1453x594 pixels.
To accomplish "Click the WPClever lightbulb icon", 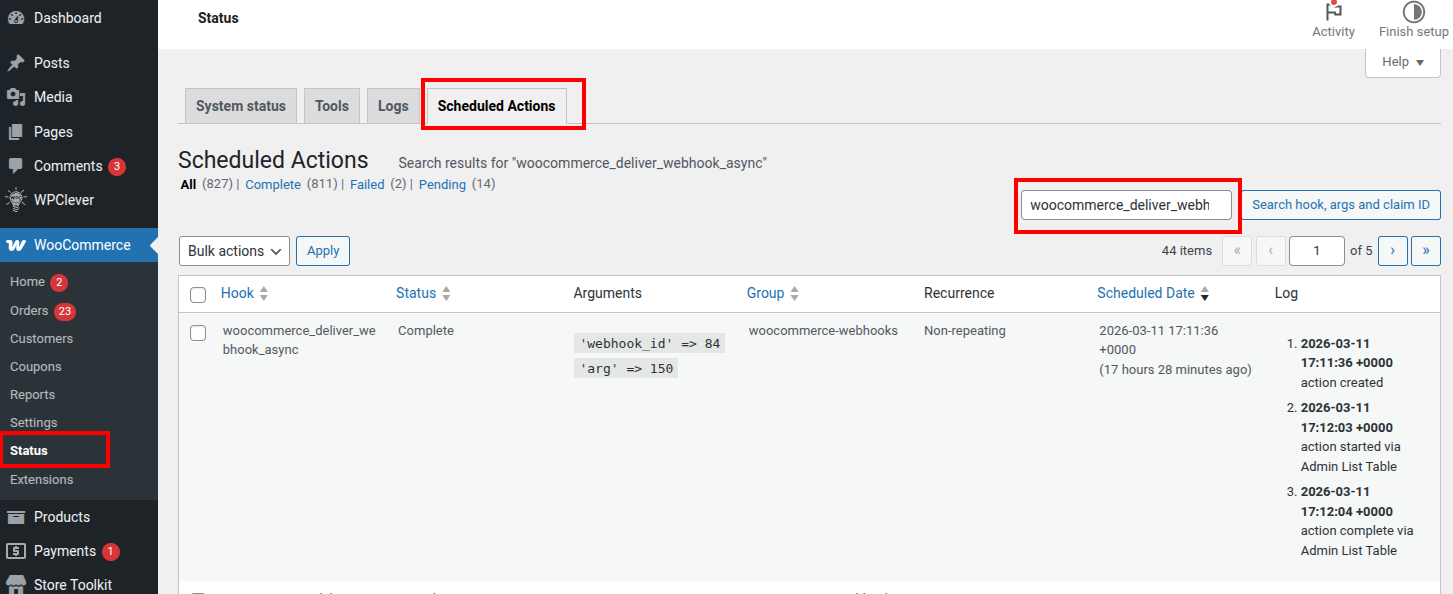I will 16,200.
